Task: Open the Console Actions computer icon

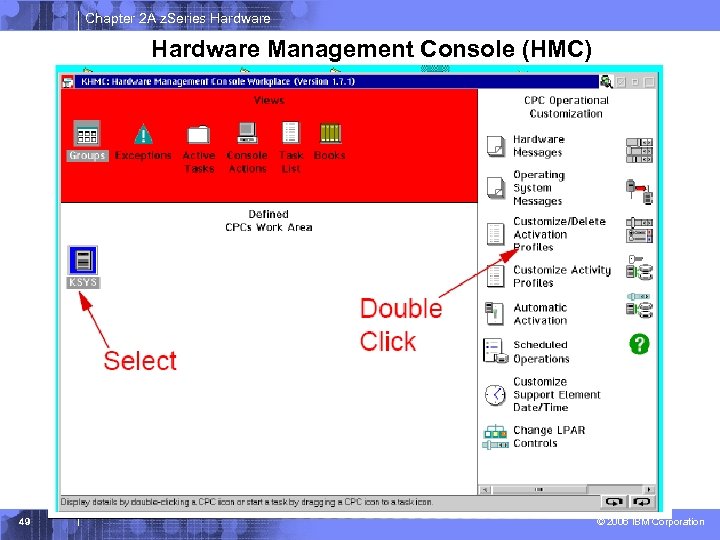Action: (247, 133)
